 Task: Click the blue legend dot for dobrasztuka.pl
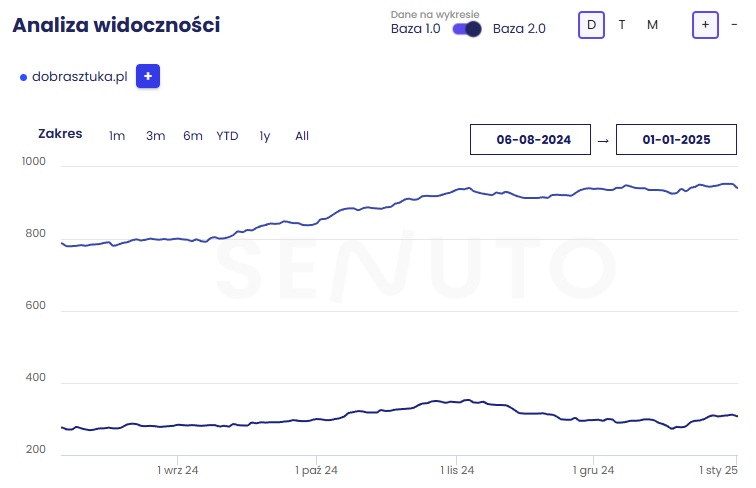click(x=23, y=77)
